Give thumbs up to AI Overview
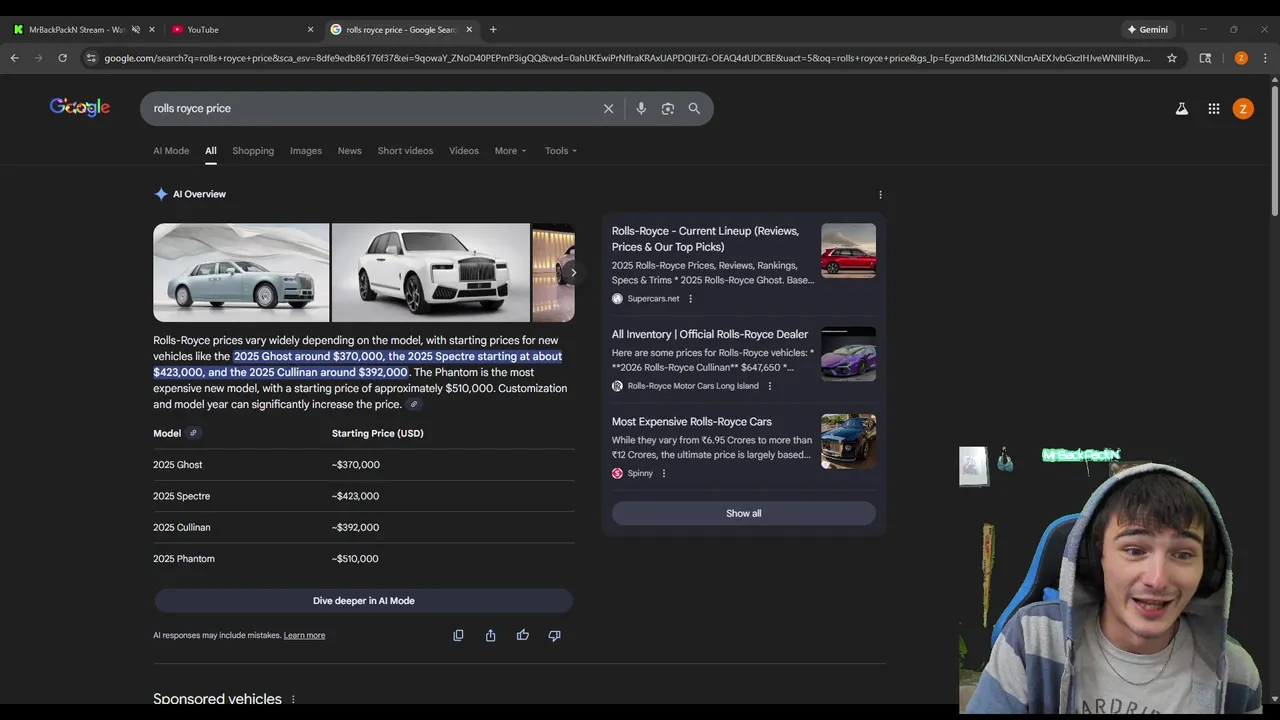The height and width of the screenshot is (720, 1280). click(522, 635)
